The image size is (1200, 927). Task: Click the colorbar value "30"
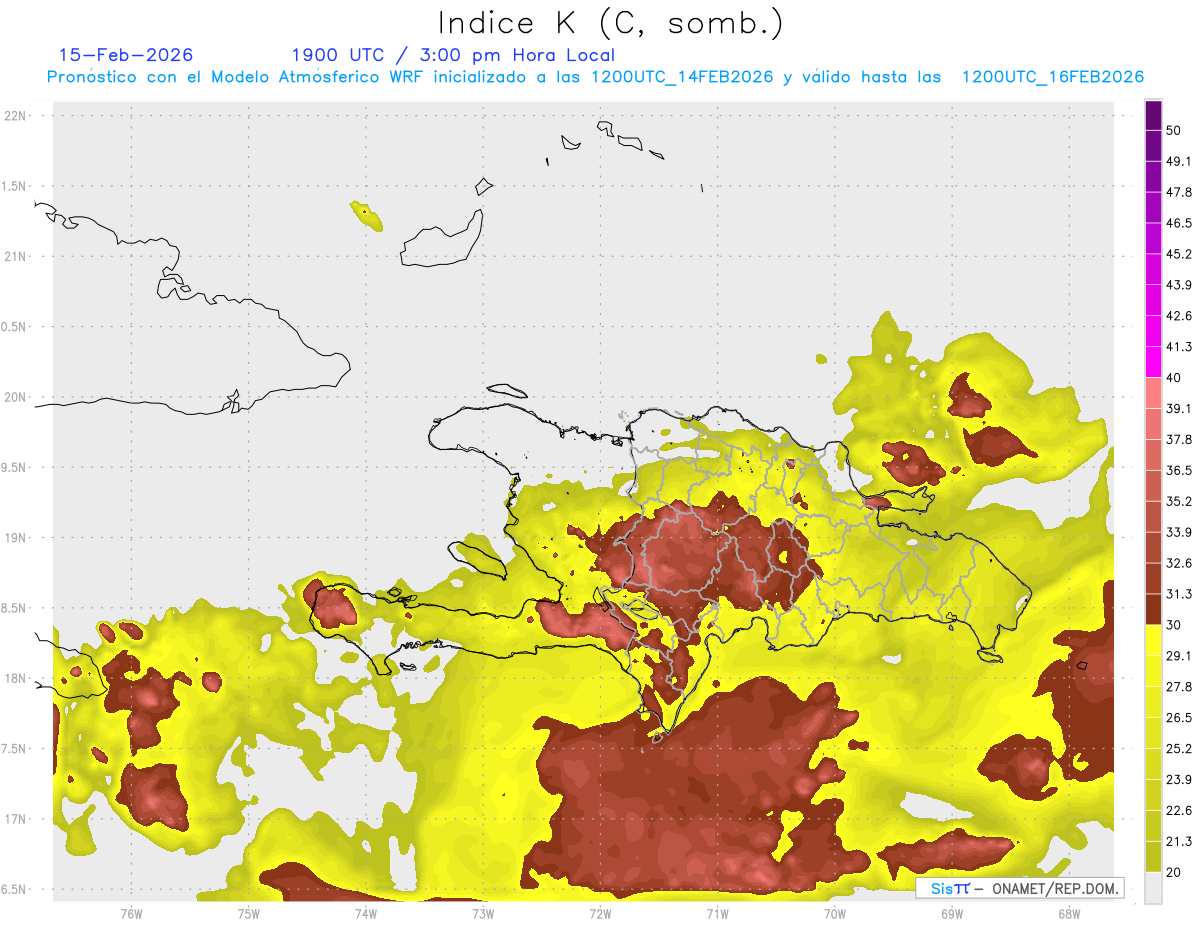(x=1174, y=625)
